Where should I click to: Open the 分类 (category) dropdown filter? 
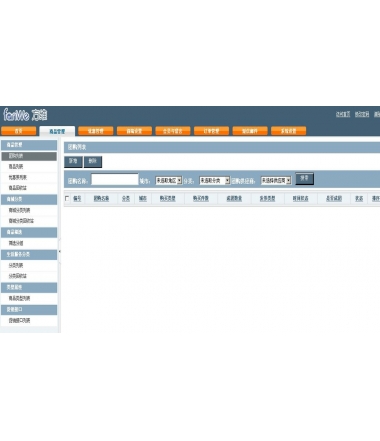(x=215, y=181)
